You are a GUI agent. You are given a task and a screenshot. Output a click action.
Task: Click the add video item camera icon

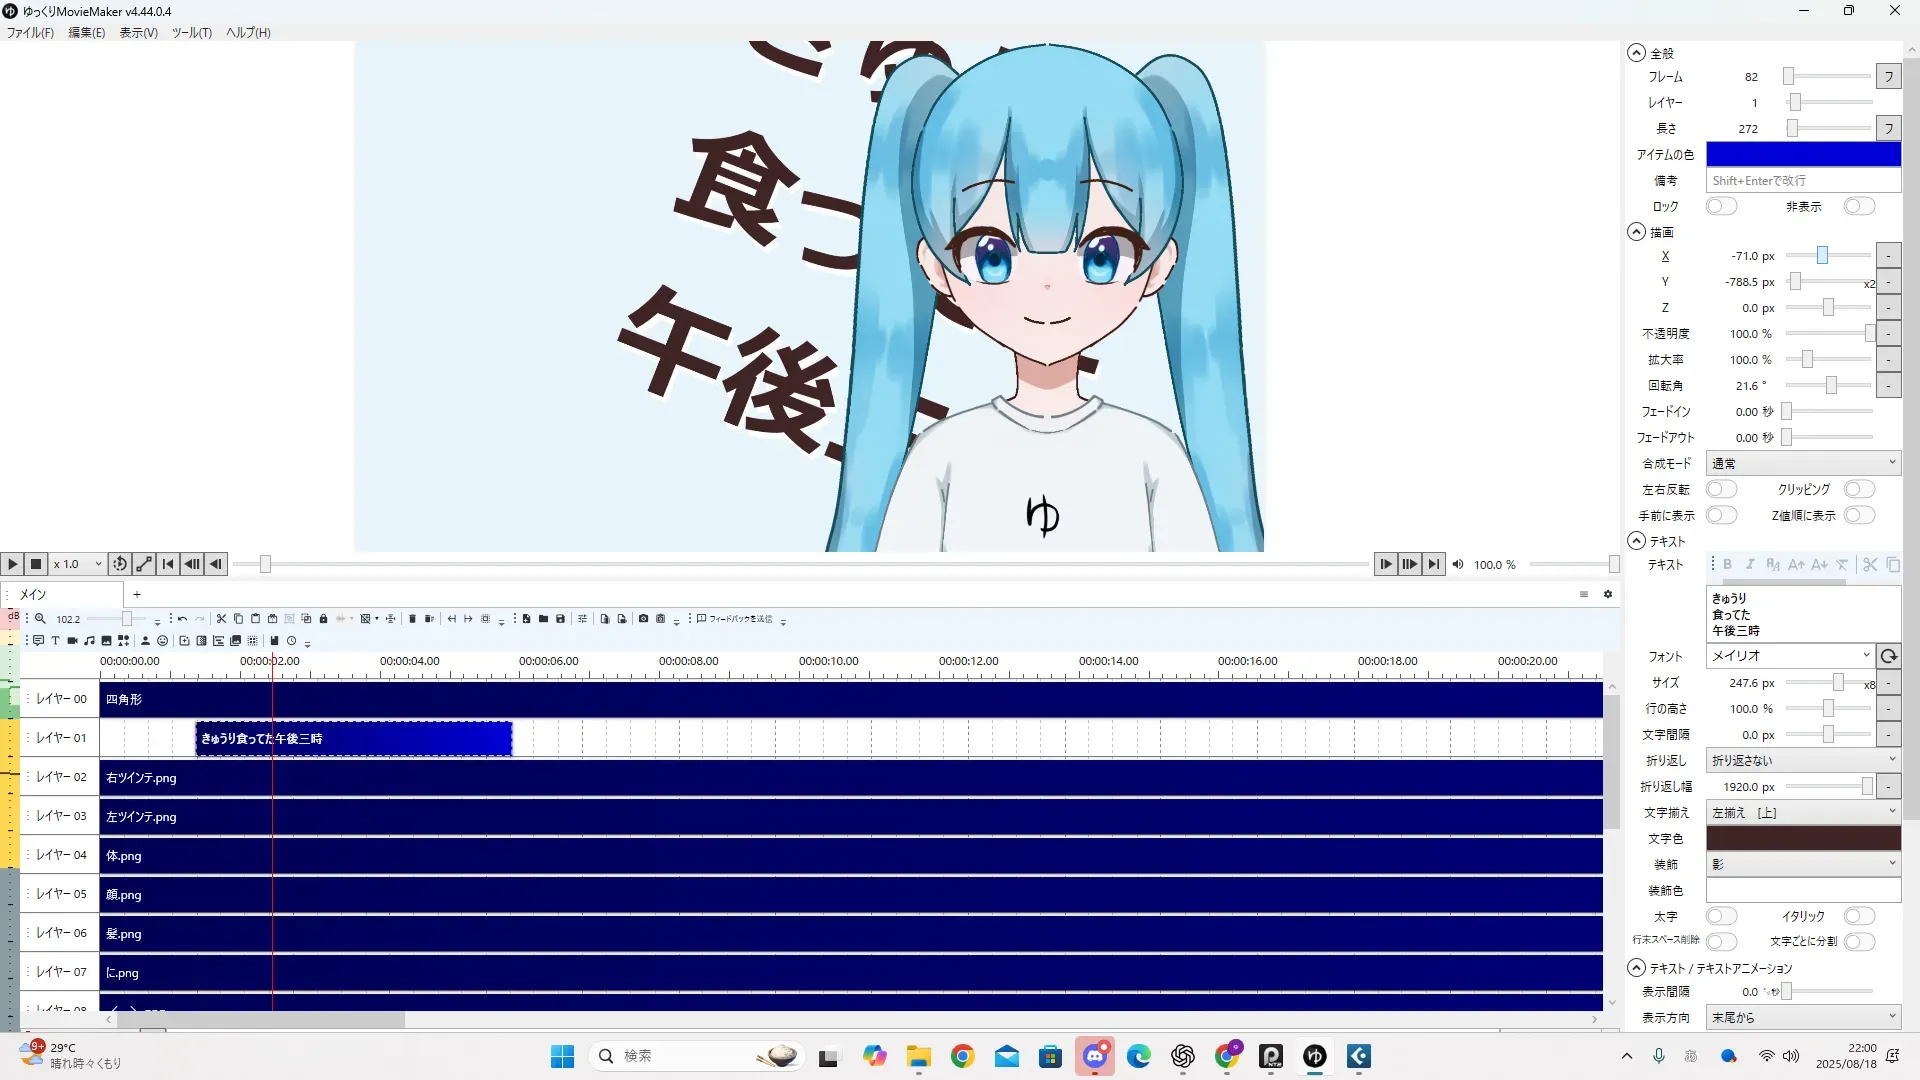72,641
